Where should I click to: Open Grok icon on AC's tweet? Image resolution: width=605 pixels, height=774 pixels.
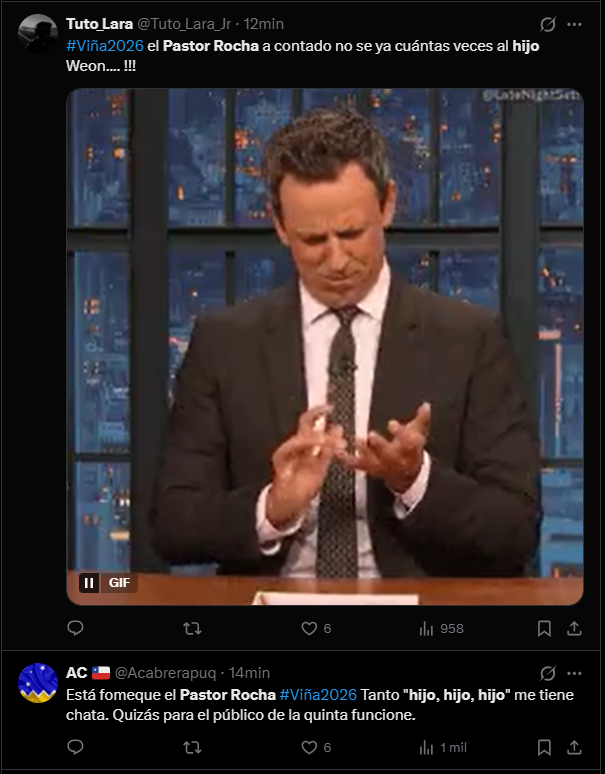[x=547, y=673]
